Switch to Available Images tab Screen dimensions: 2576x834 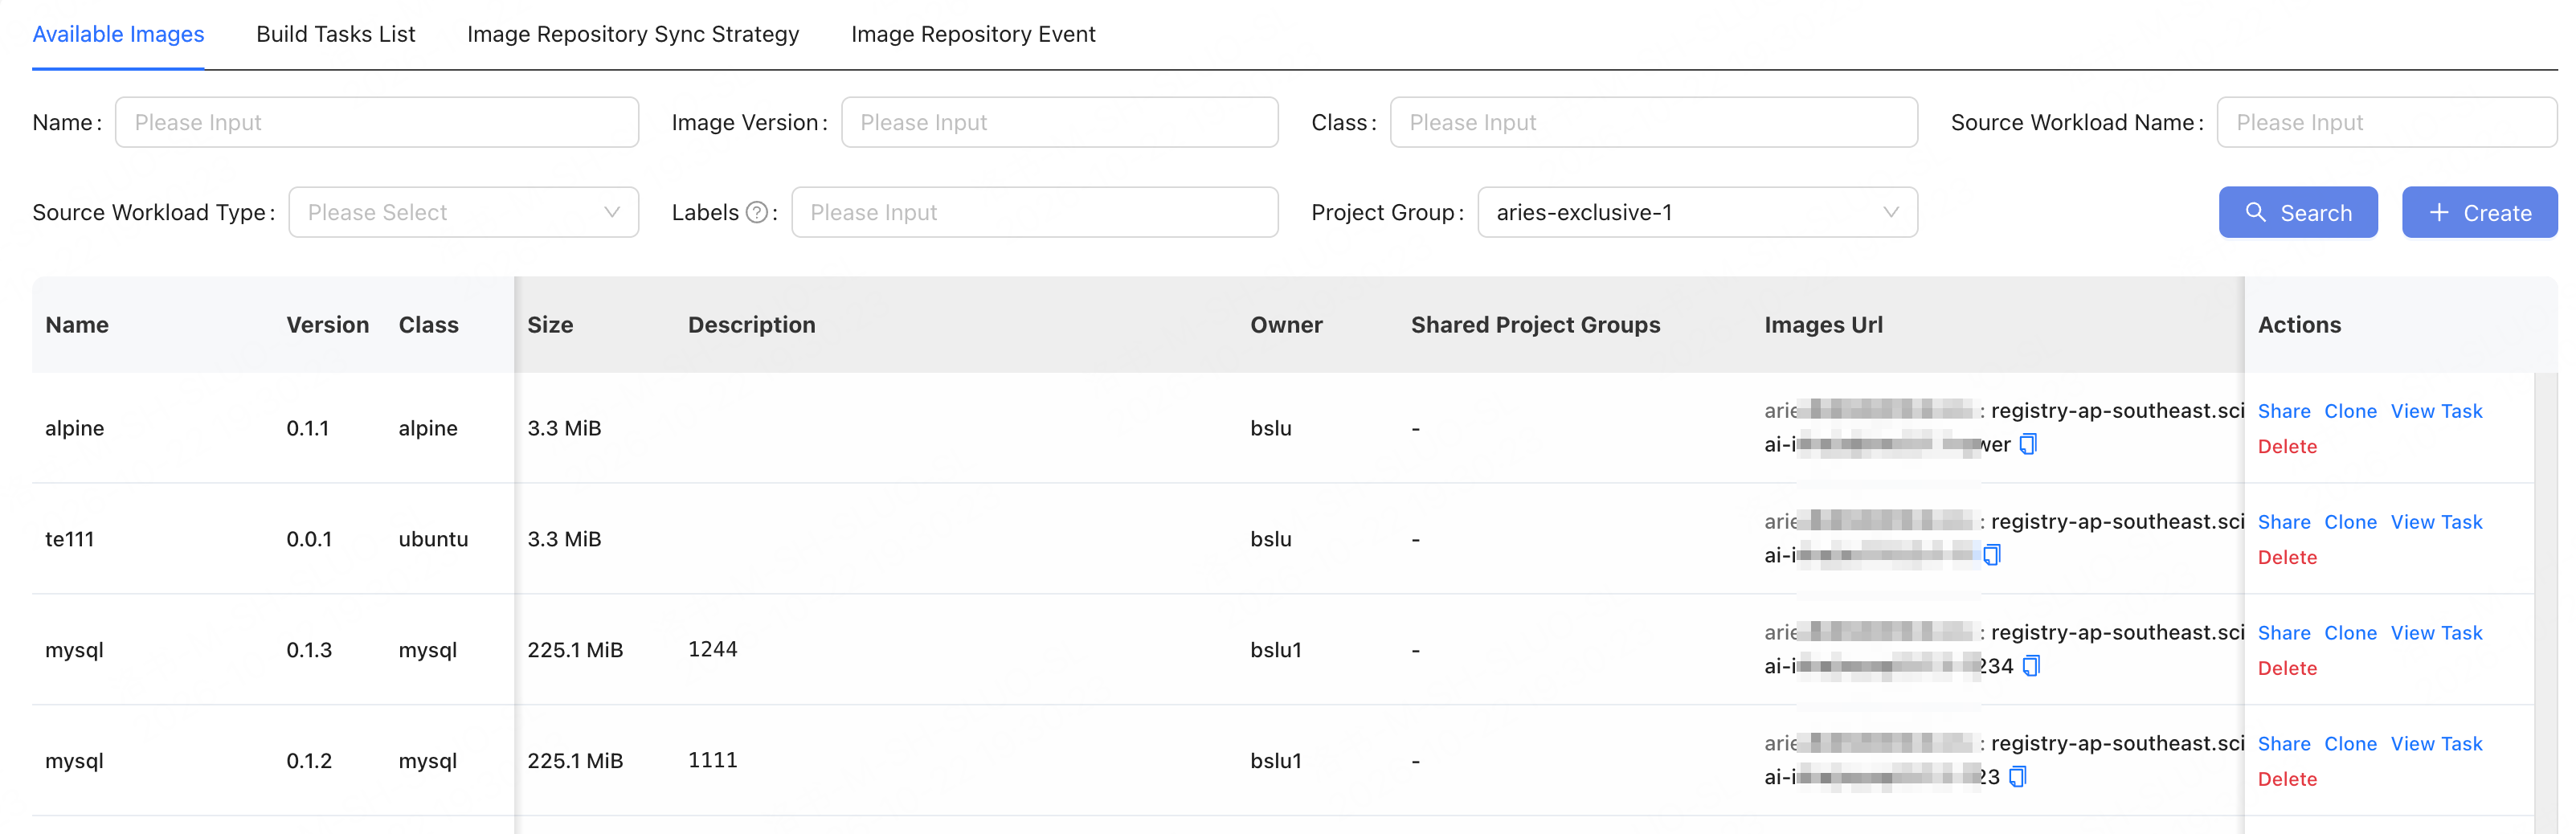pos(118,34)
